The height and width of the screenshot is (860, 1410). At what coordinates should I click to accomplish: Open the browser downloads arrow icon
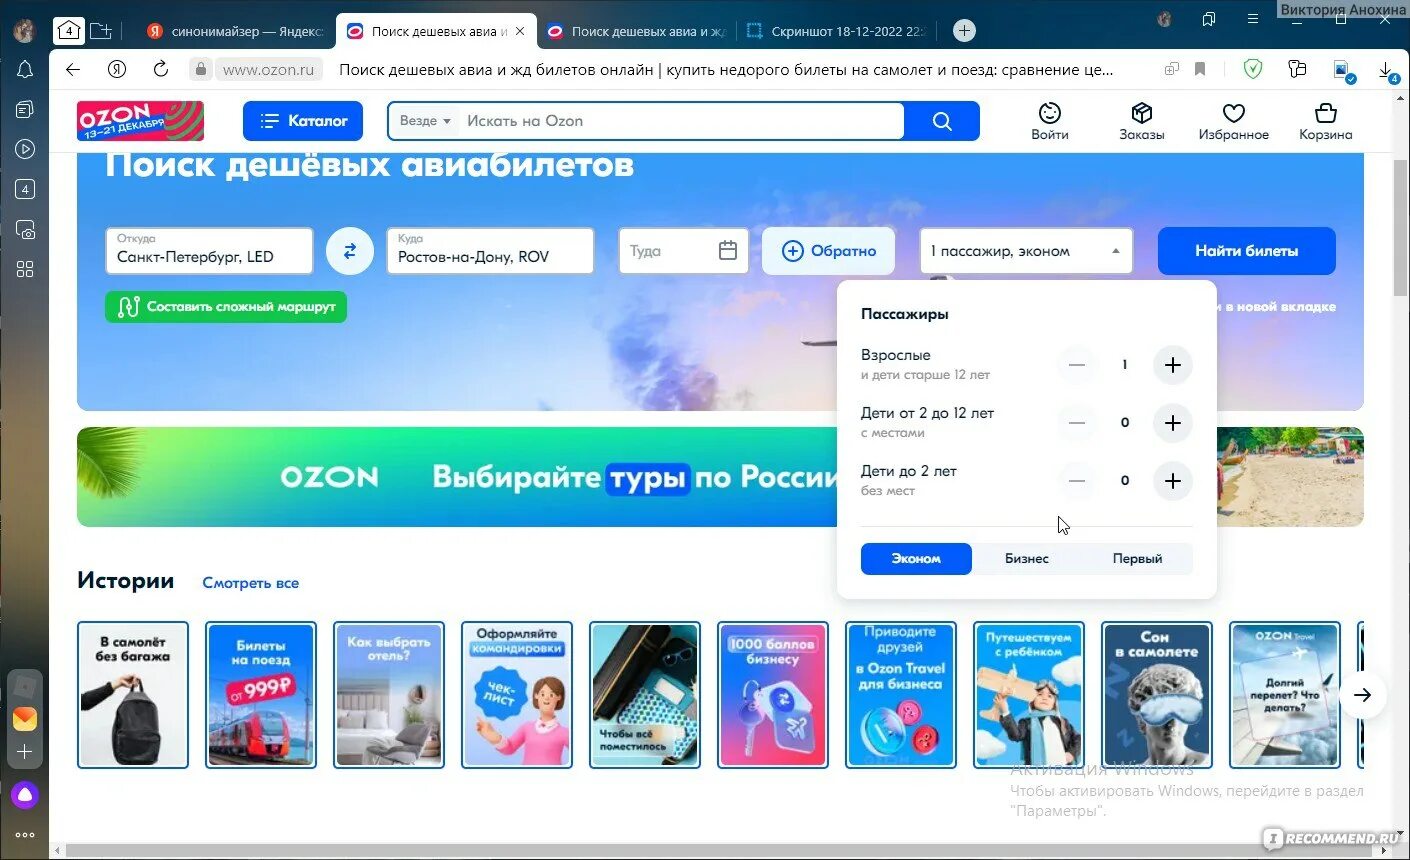pyautogui.click(x=1386, y=70)
